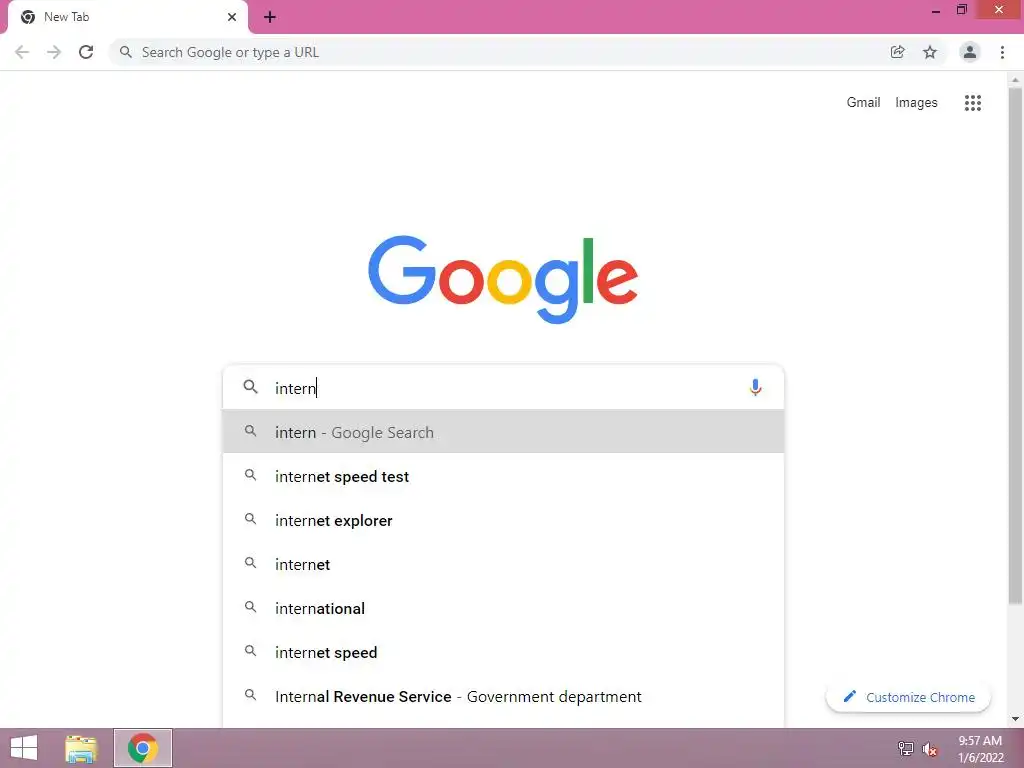Viewport: 1024px width, 768px height.
Task: Open the Chrome profile avatar
Action: coord(969,52)
